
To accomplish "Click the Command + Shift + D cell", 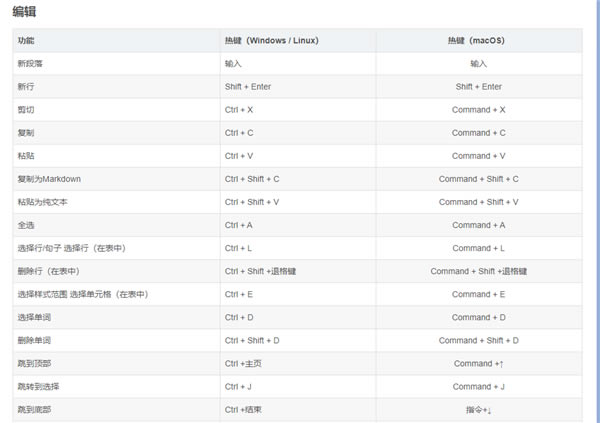I will (478, 340).
